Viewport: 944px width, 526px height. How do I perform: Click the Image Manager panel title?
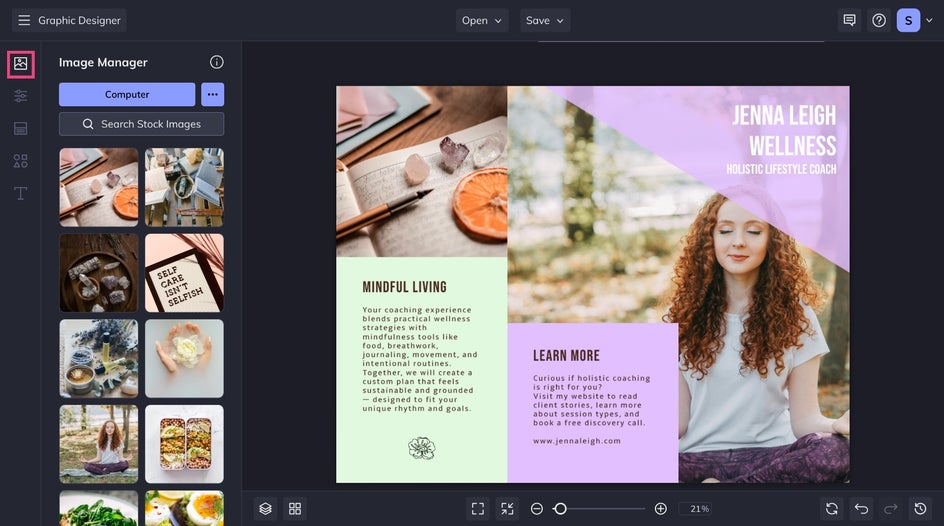(103, 63)
